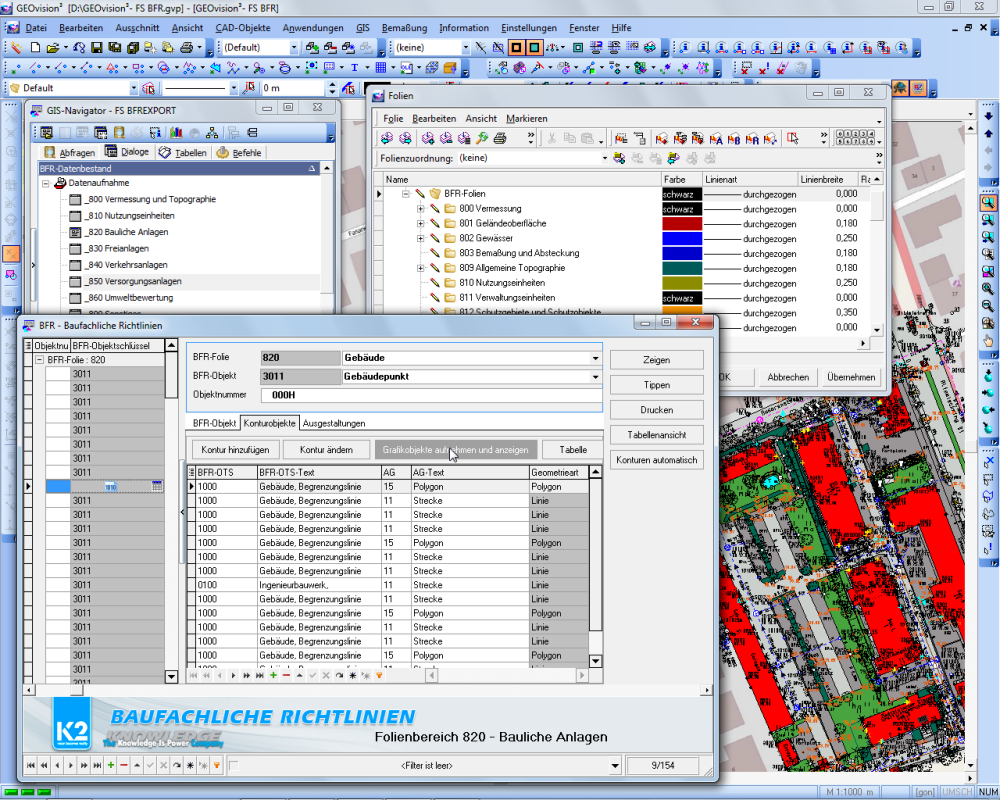Click the blue color swatch for 802 Gewässer
Screen dimensions: 1000x800
tap(682, 239)
